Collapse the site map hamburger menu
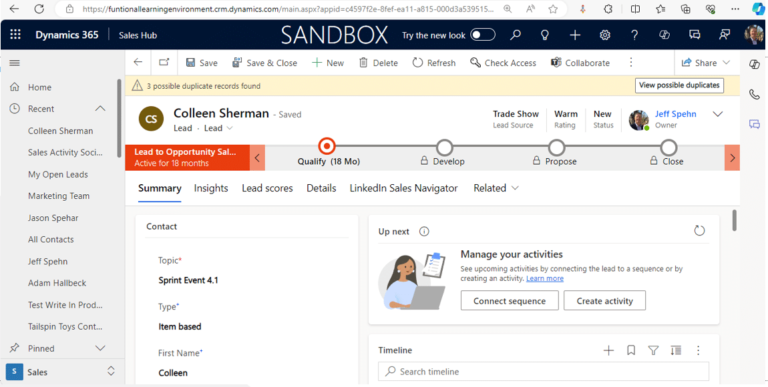The height and width of the screenshot is (387, 768). coord(15,63)
